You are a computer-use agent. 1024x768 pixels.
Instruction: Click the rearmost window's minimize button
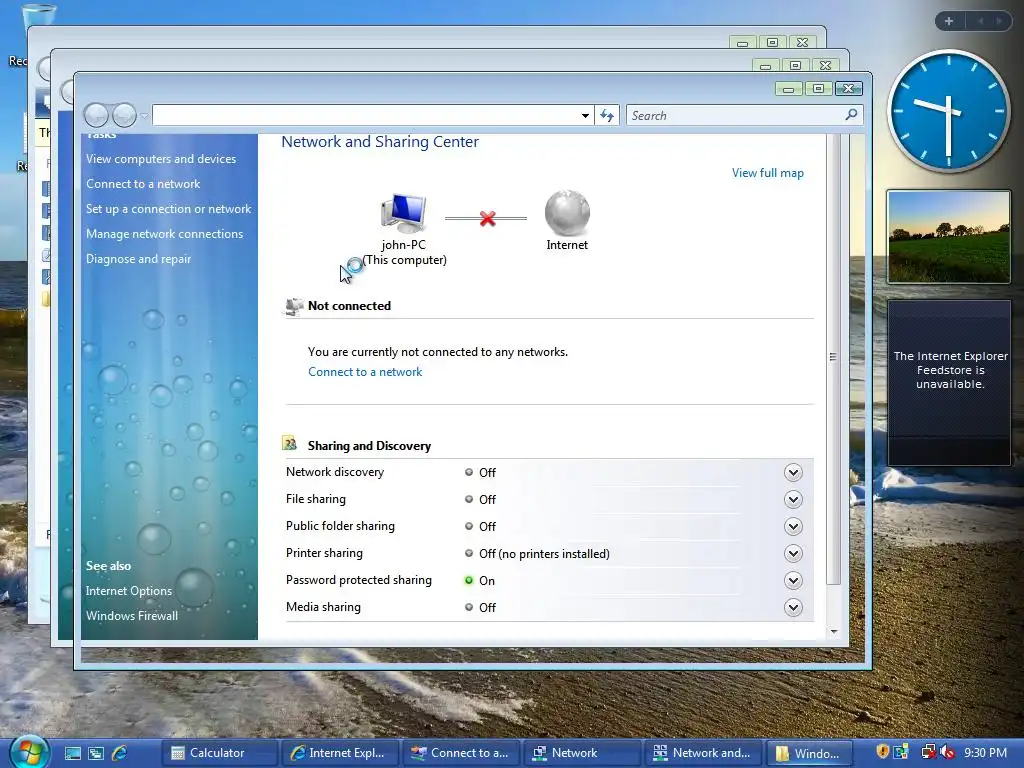click(742, 42)
